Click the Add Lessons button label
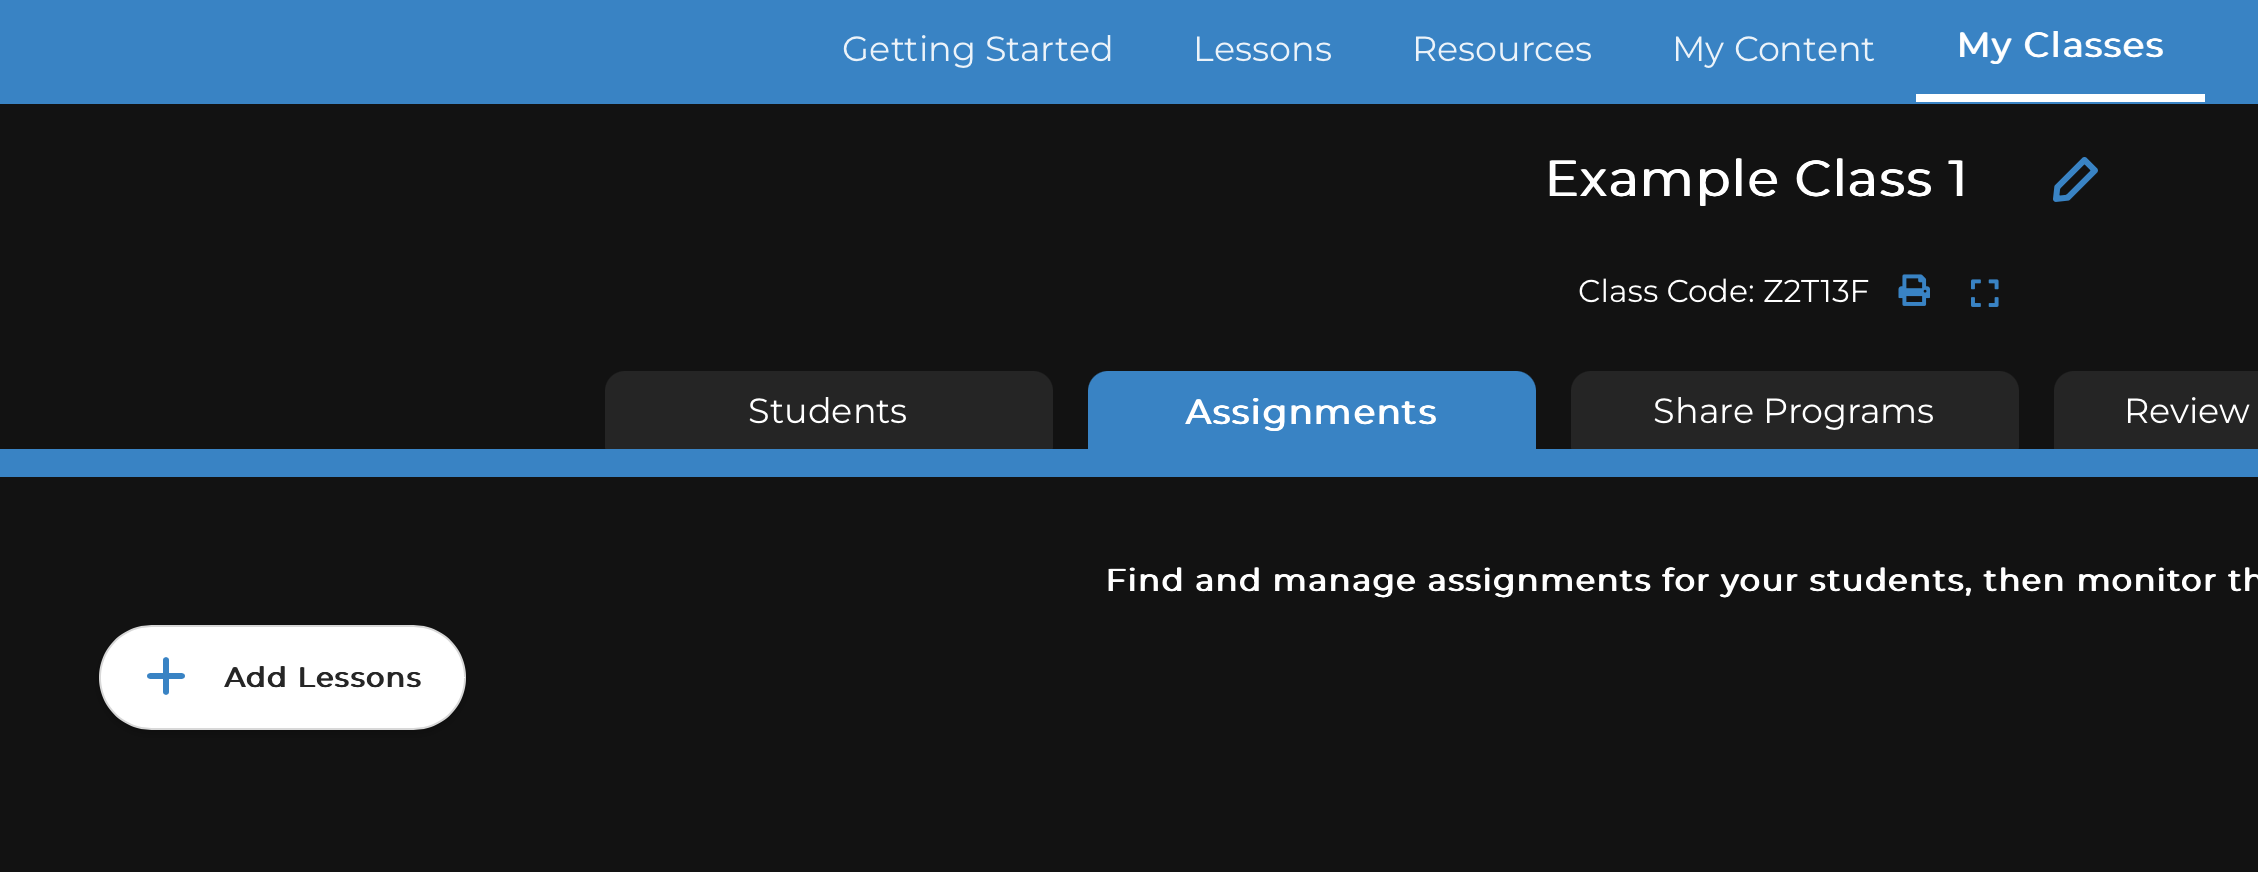 click(x=323, y=678)
